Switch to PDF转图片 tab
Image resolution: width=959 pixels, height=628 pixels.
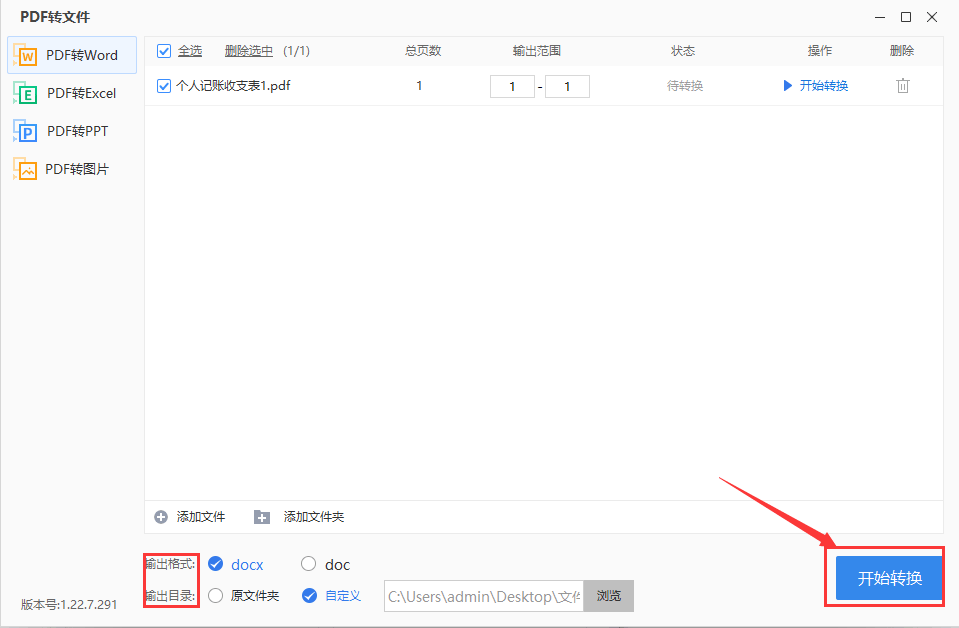(x=72, y=169)
